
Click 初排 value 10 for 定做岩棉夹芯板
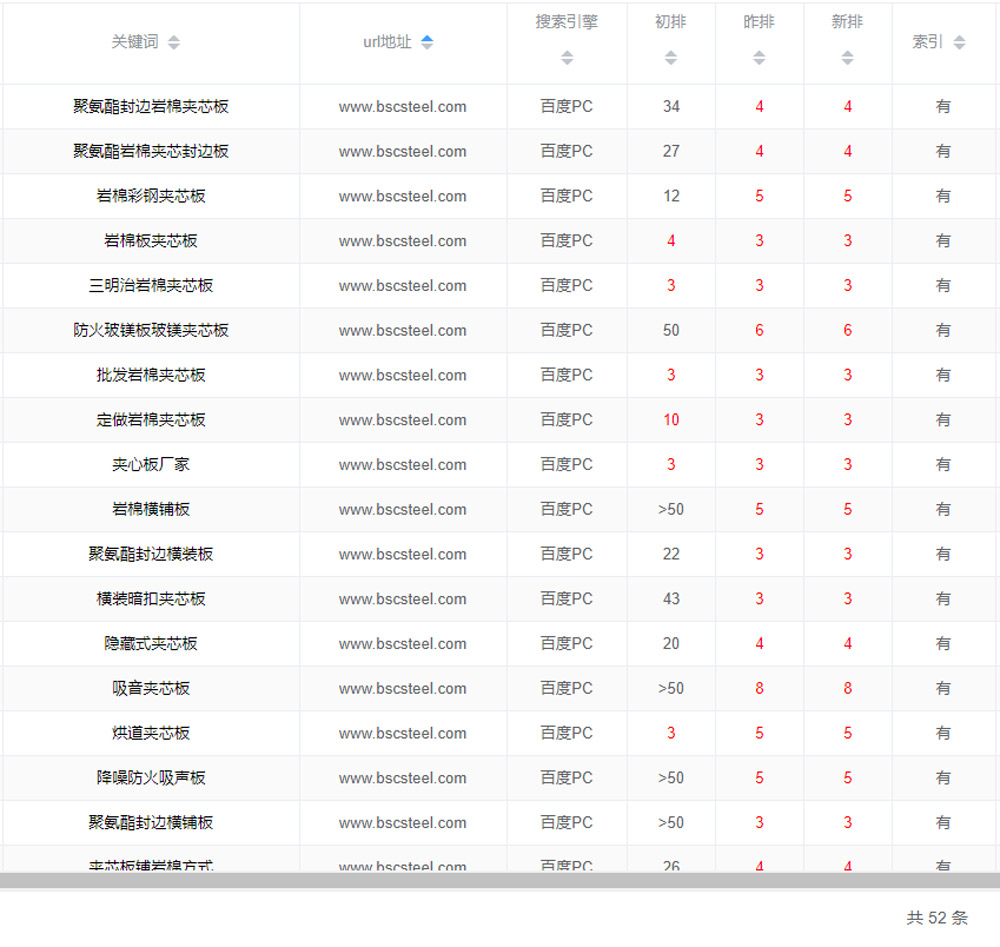click(x=671, y=420)
